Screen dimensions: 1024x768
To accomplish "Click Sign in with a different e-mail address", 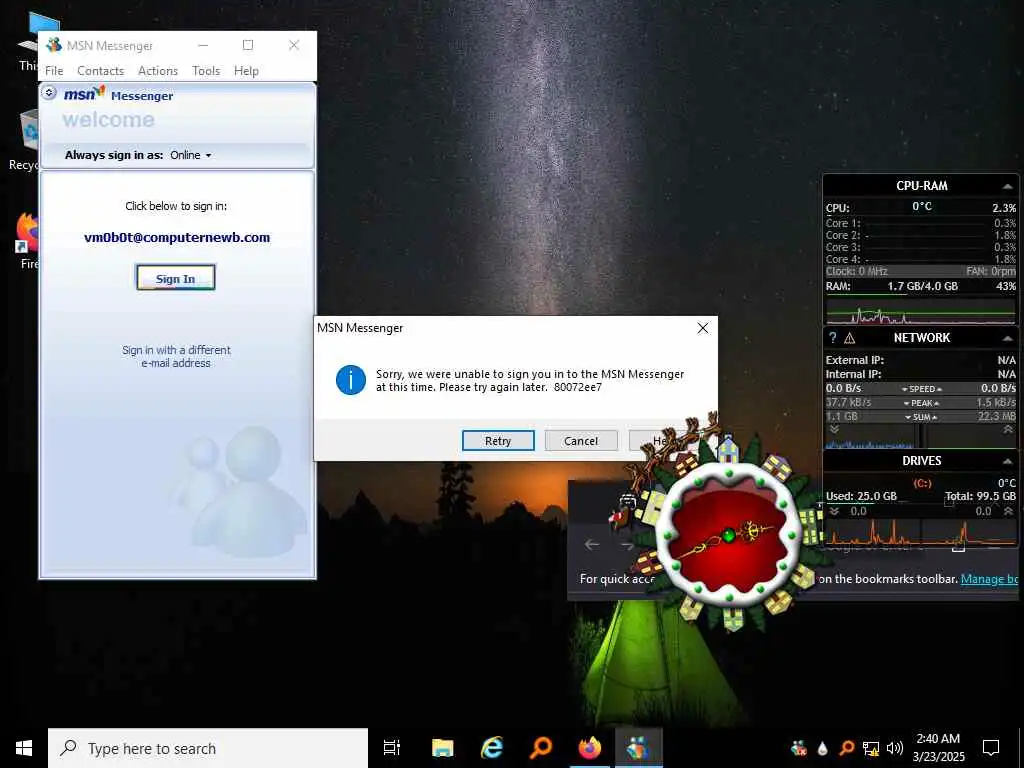I will (x=176, y=357).
